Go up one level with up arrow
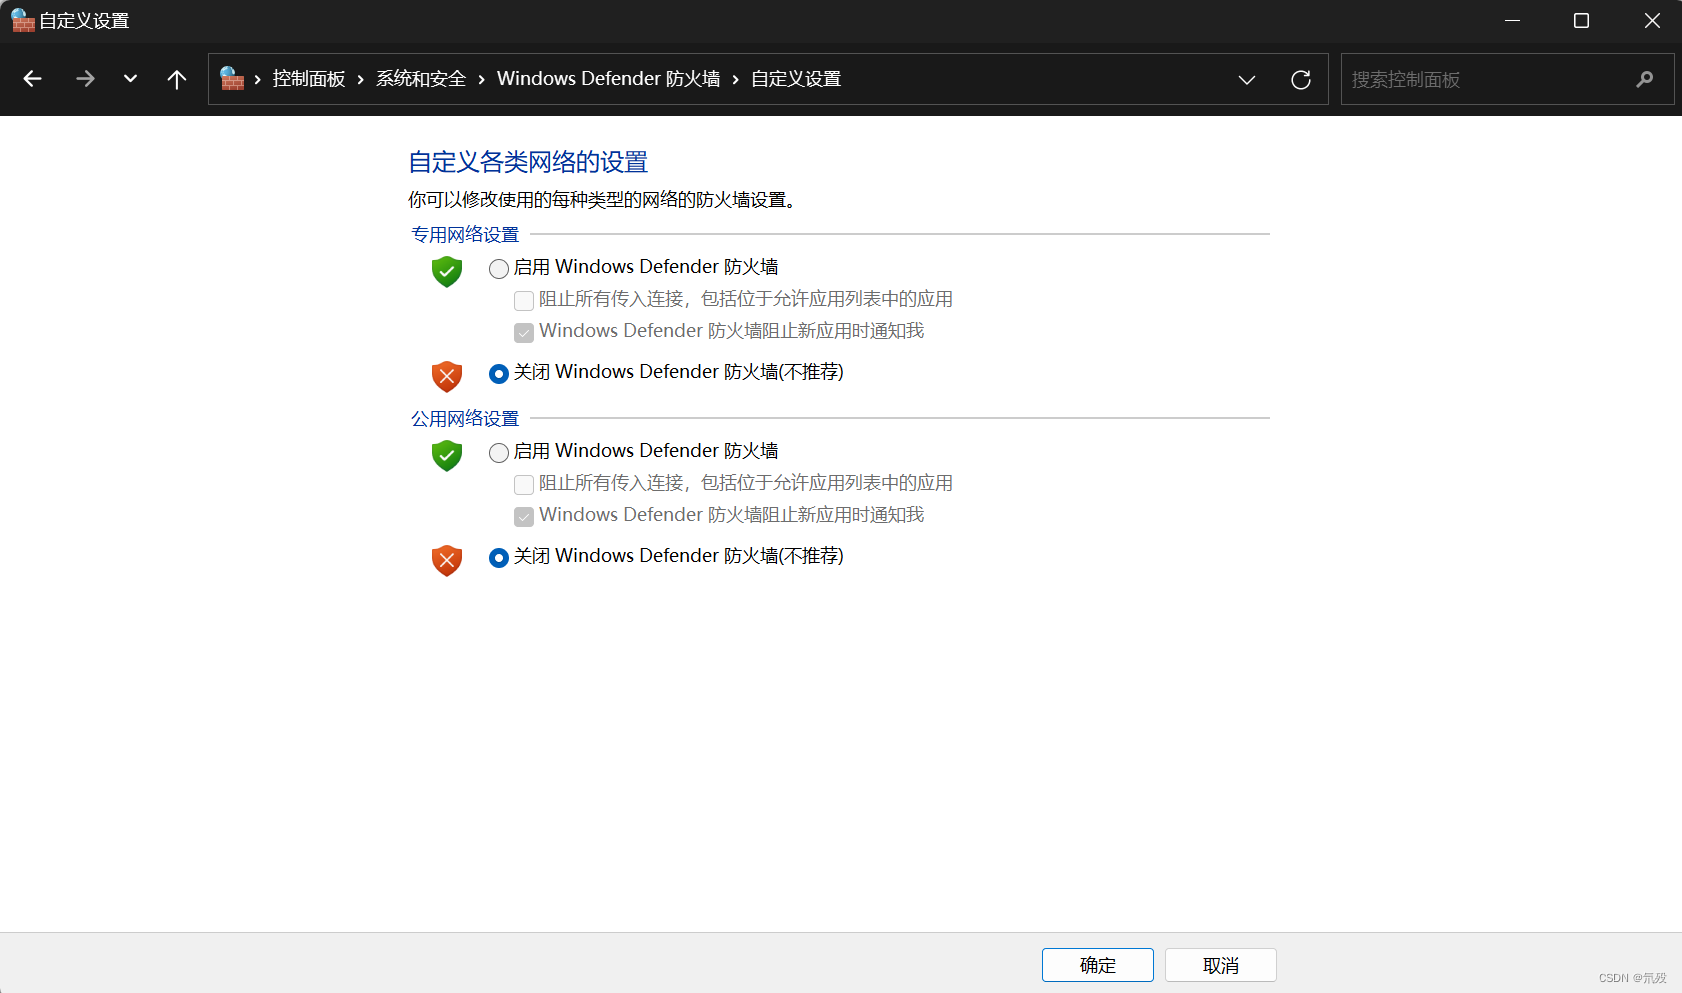The image size is (1682, 993). click(x=177, y=79)
